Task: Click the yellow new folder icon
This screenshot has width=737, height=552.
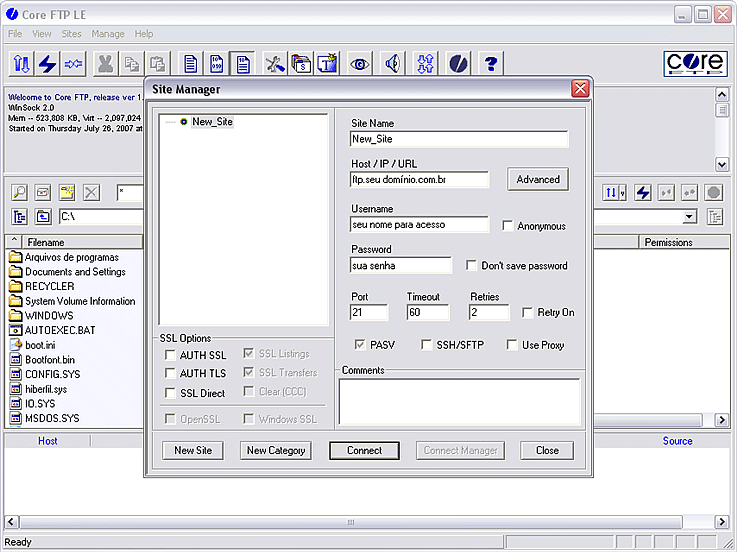Action: (x=67, y=192)
